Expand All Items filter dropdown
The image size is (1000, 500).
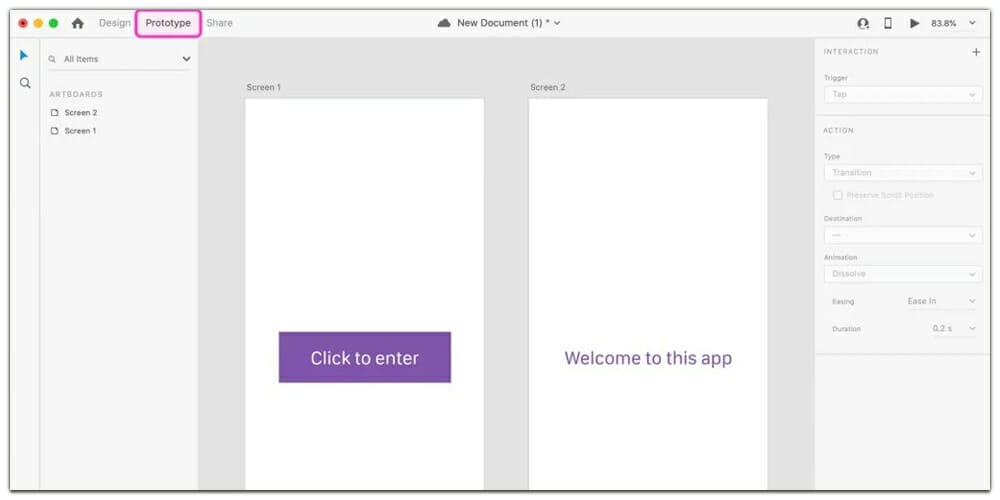(x=186, y=59)
